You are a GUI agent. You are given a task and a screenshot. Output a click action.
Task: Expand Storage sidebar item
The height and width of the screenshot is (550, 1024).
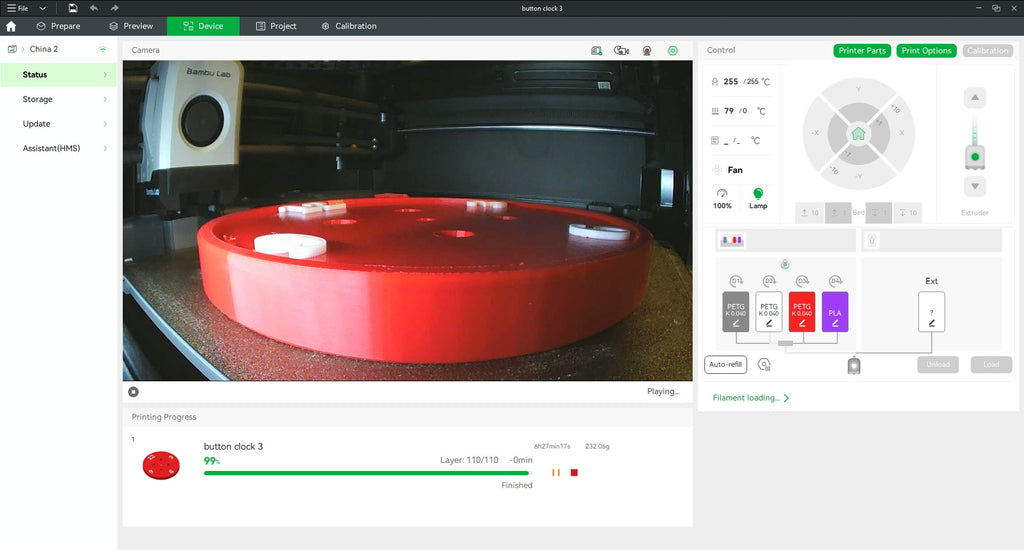[59, 99]
